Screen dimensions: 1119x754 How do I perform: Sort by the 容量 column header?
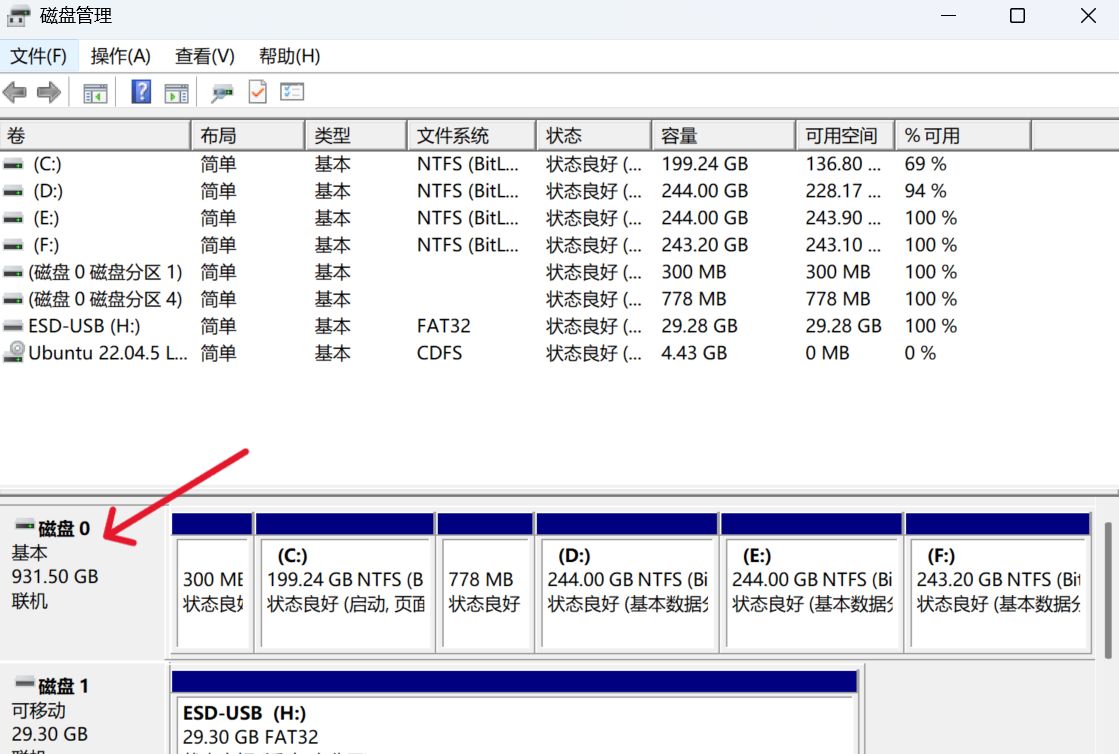coord(724,136)
